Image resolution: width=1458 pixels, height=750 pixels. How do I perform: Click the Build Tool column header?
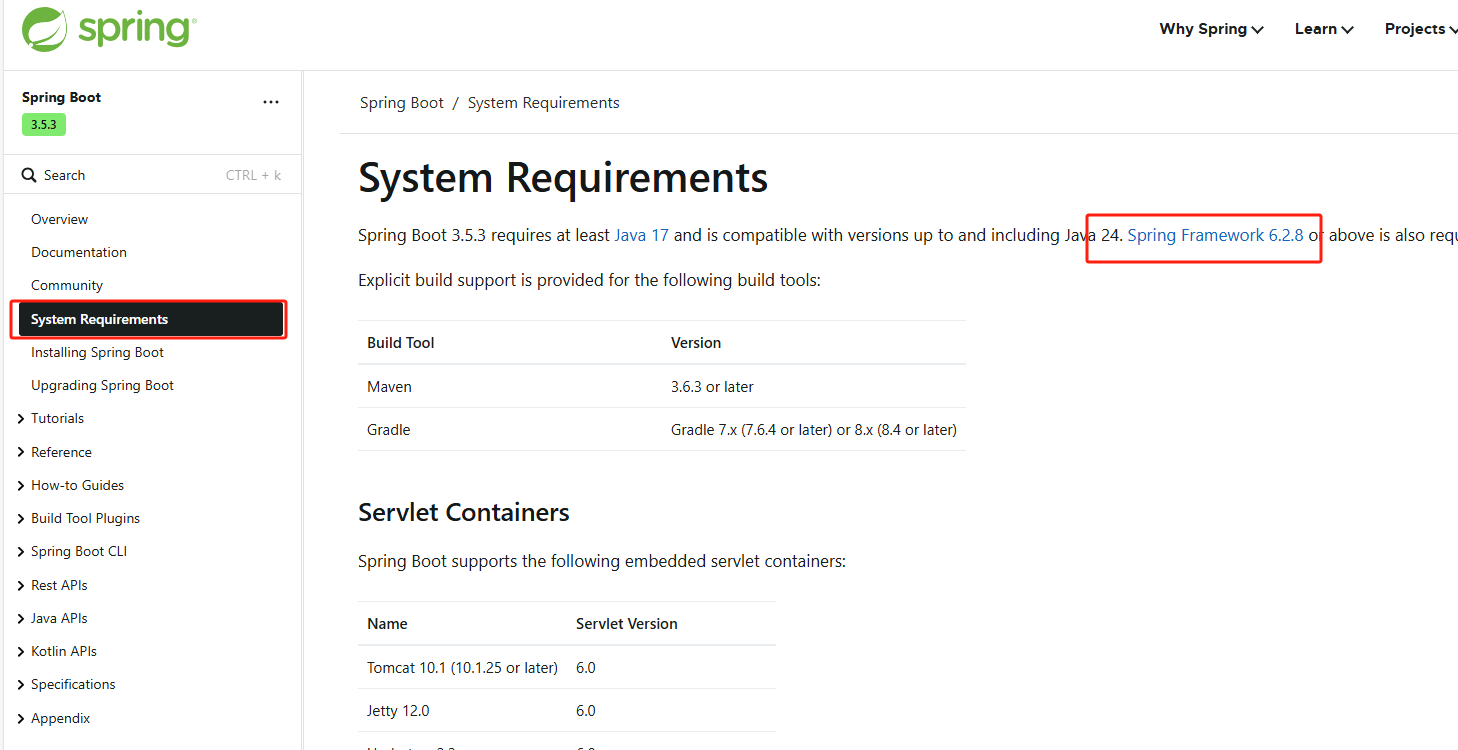tap(400, 342)
